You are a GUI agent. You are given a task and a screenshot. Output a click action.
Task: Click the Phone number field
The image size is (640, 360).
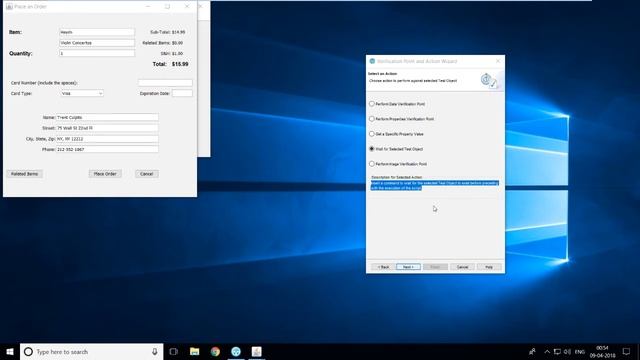click(x=107, y=149)
